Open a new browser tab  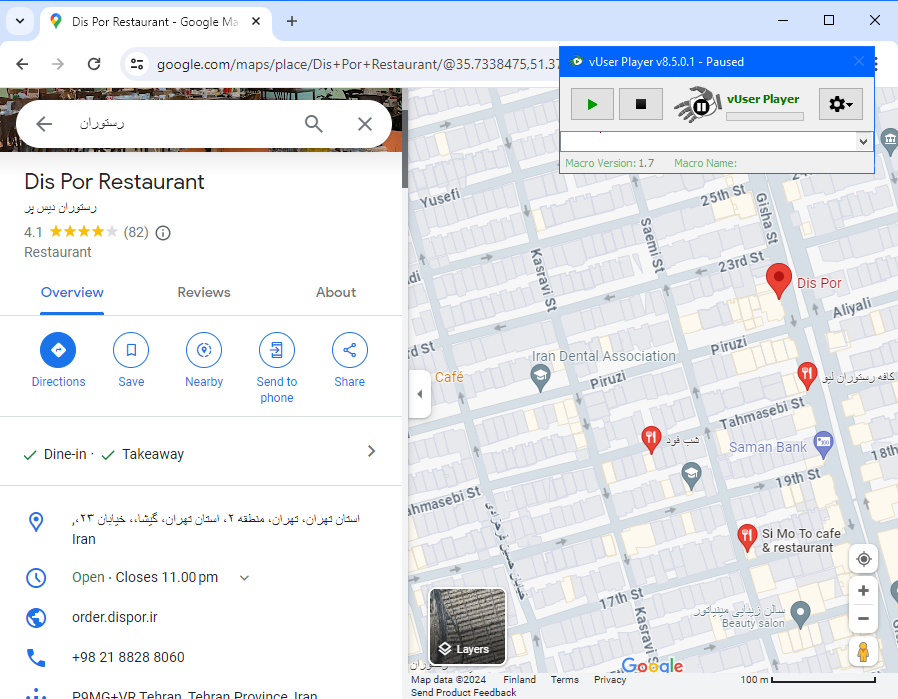click(x=292, y=21)
